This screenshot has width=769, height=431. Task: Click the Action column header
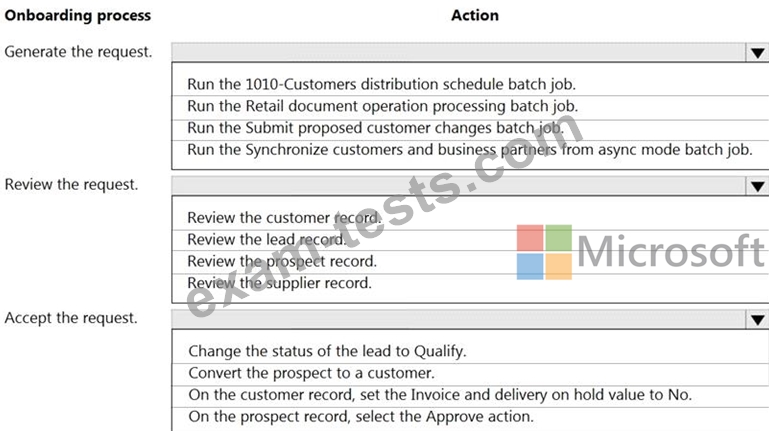click(474, 15)
